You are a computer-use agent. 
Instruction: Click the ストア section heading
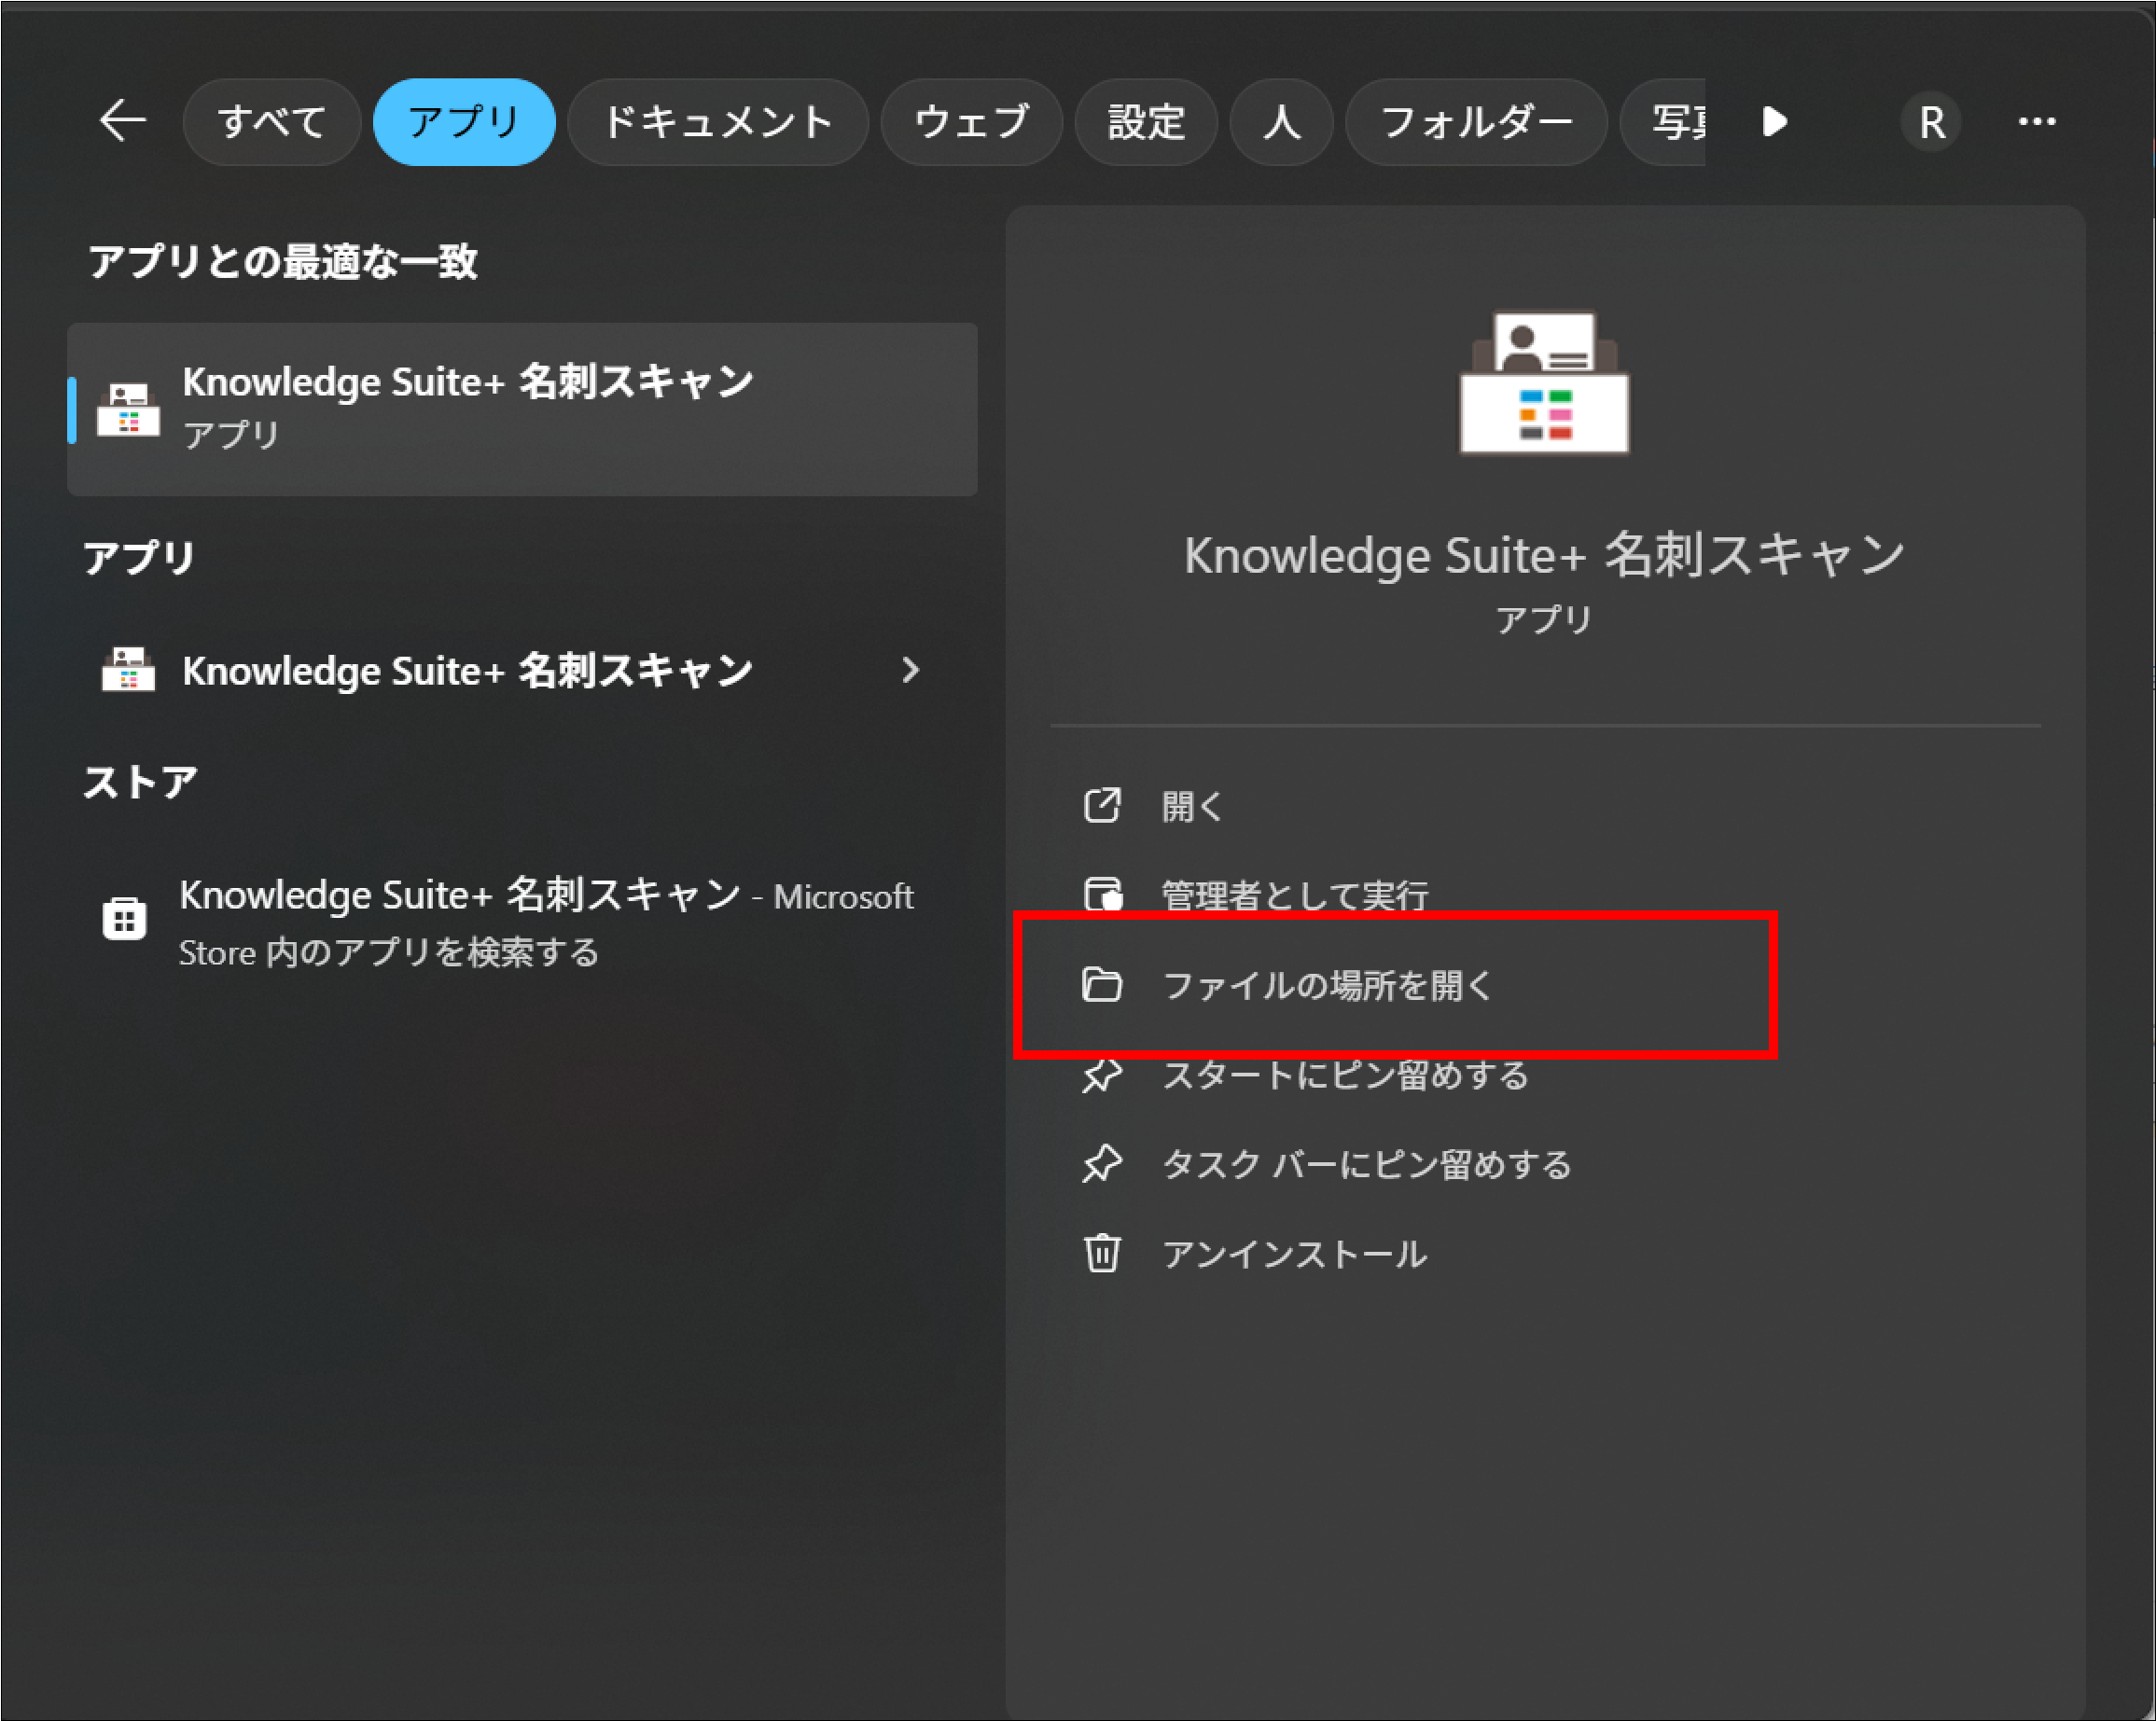(x=140, y=782)
